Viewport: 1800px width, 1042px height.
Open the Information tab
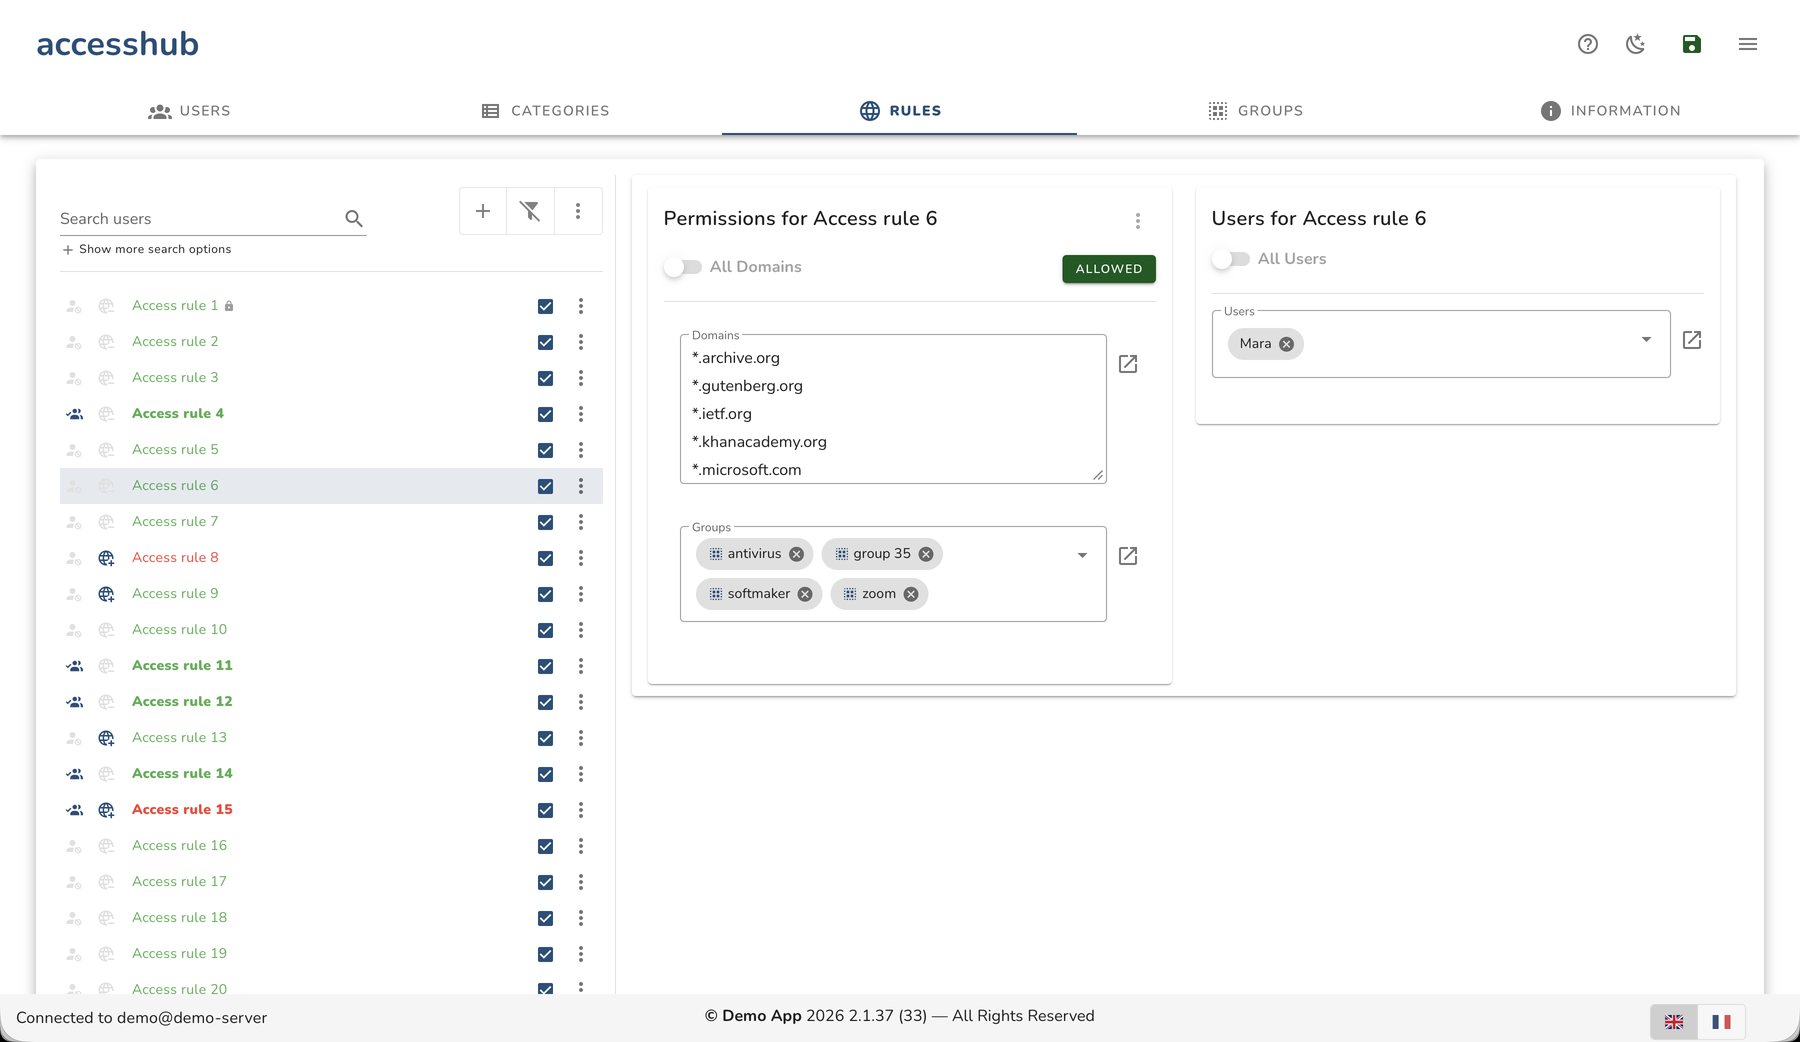pyautogui.click(x=1610, y=111)
